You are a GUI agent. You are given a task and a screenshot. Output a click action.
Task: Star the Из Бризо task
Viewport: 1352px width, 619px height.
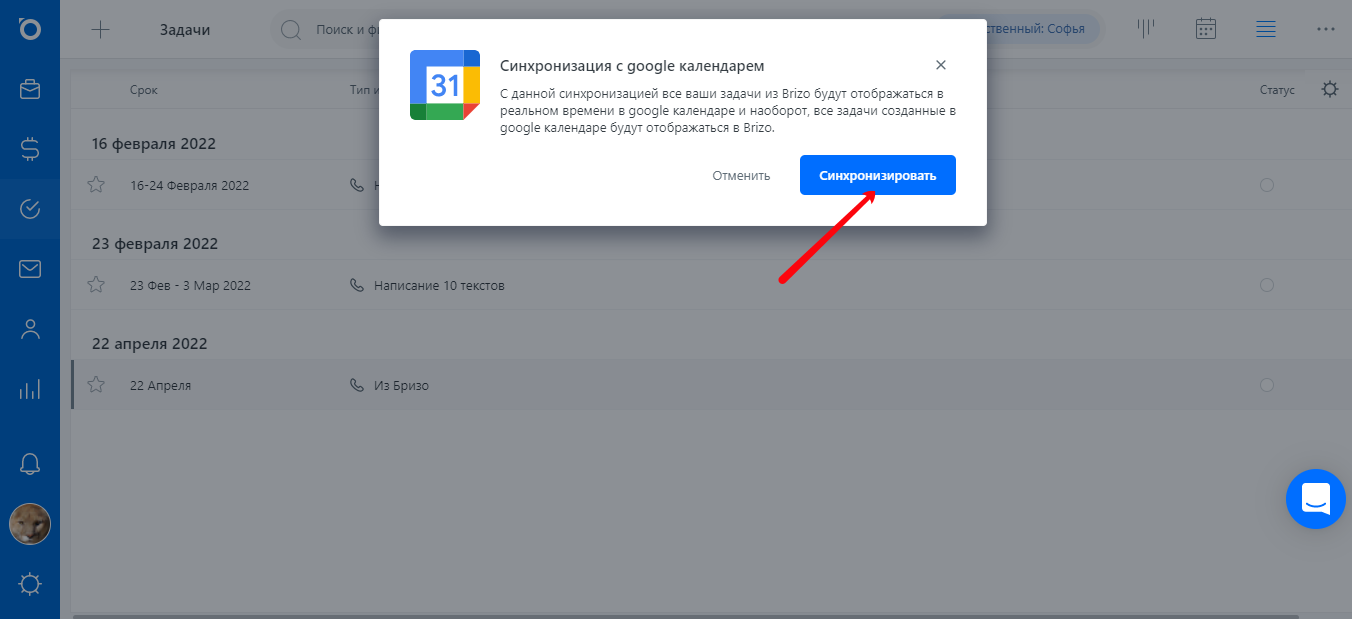click(96, 384)
